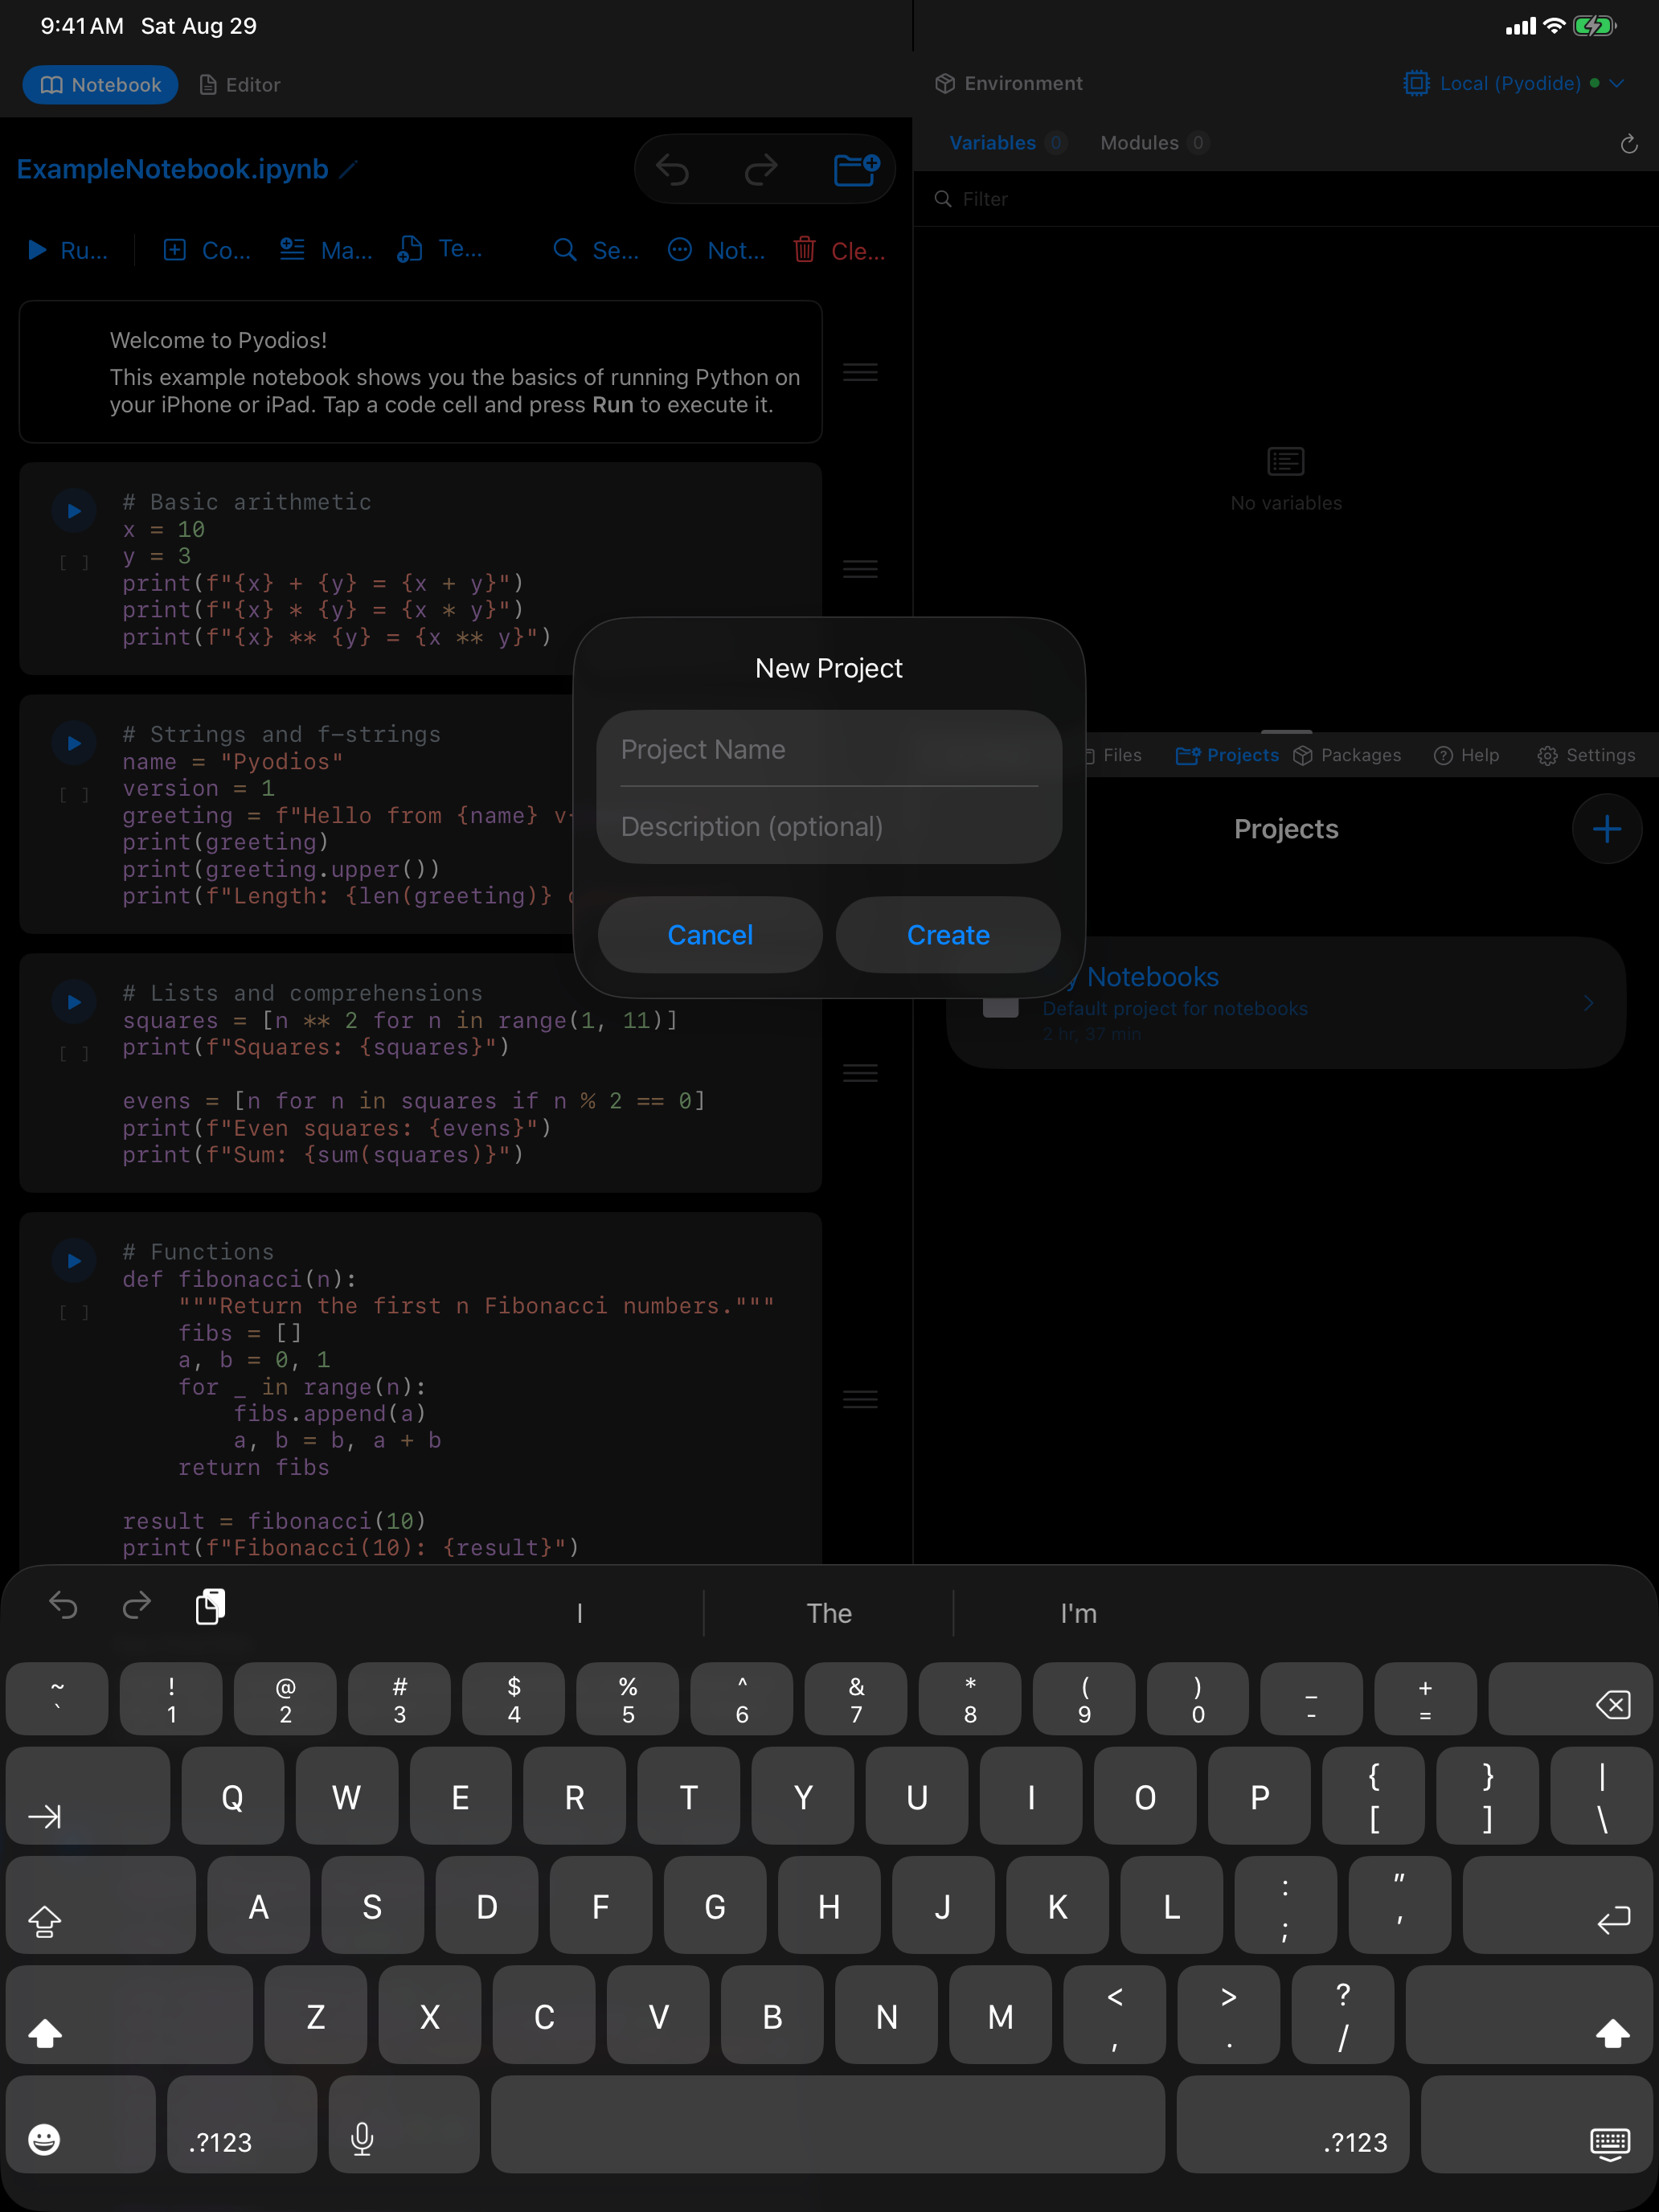This screenshot has width=1659, height=2212.
Task: Choose the "I" keyboard suggestion
Action: tap(580, 1613)
